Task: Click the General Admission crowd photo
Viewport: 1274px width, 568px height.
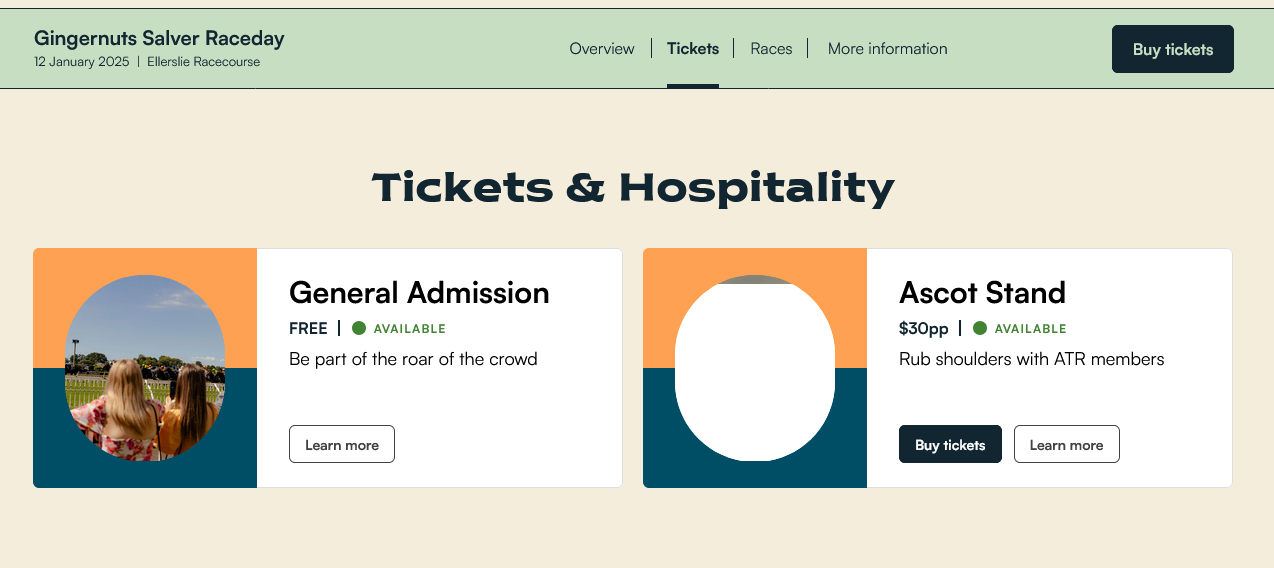Action: point(145,368)
